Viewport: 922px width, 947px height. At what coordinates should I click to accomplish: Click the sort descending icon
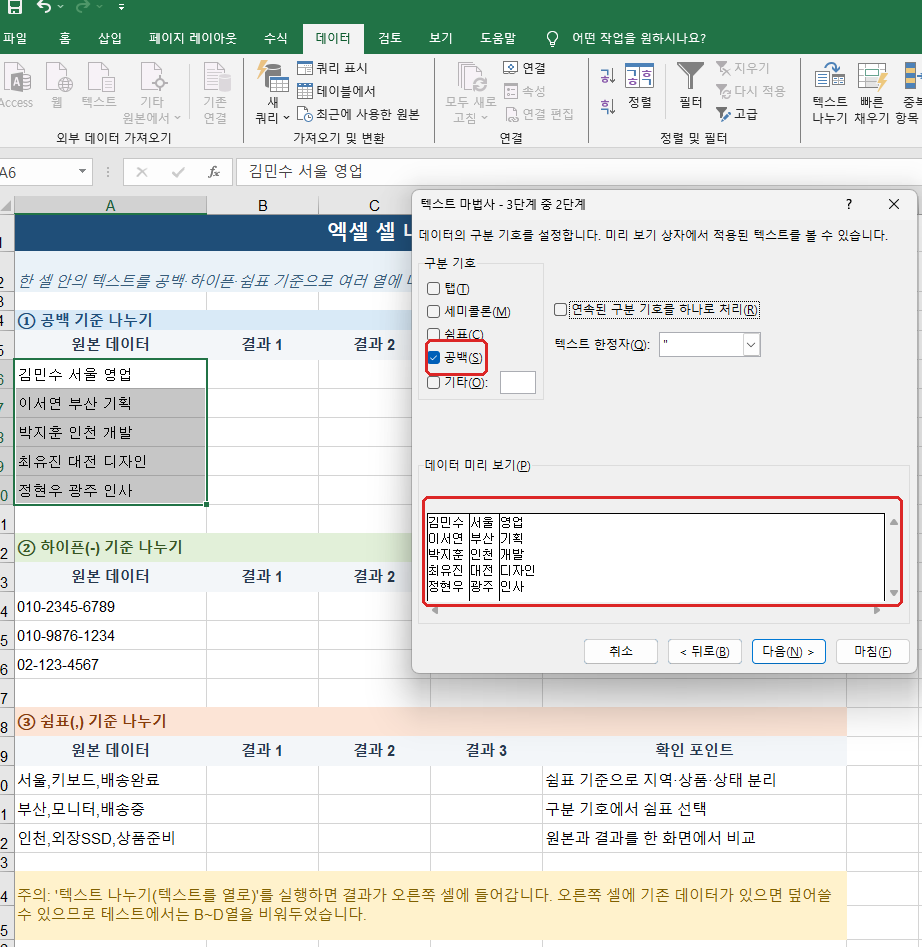[607, 106]
